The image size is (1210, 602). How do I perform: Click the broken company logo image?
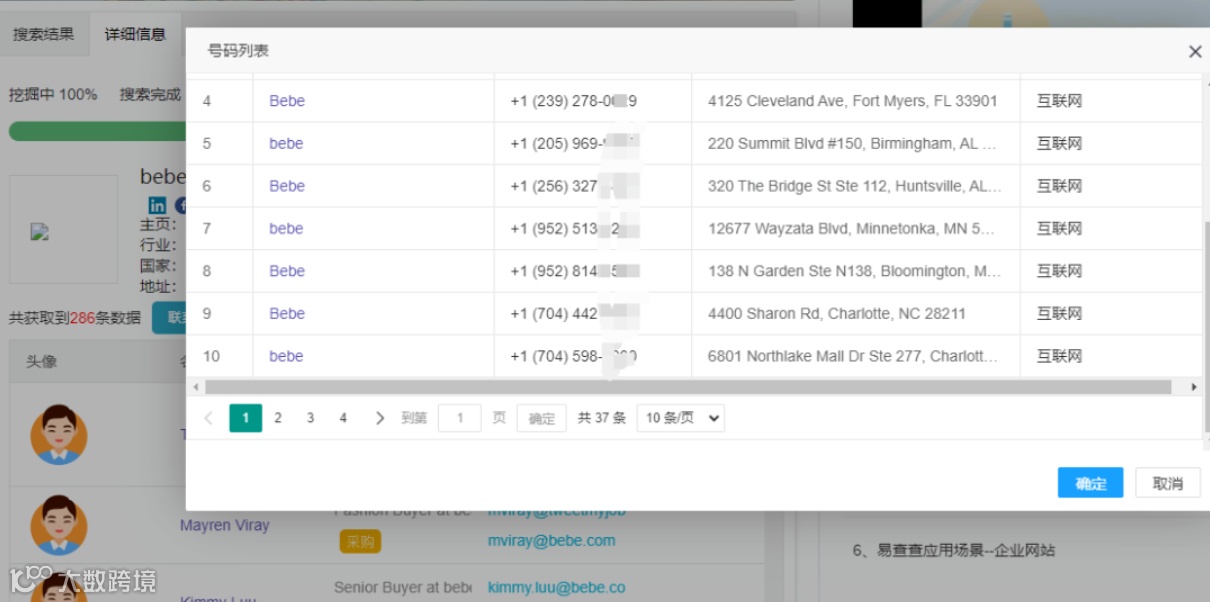coord(40,232)
